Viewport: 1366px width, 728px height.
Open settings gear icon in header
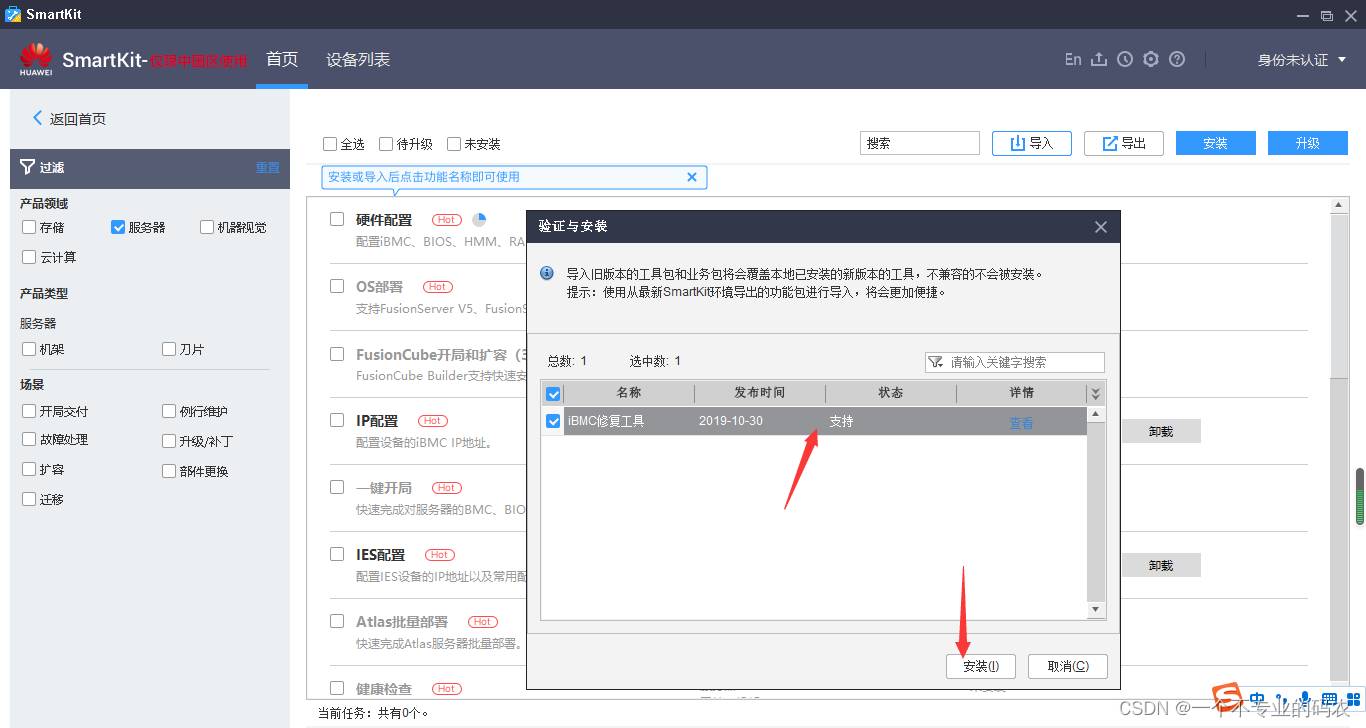click(x=1151, y=59)
